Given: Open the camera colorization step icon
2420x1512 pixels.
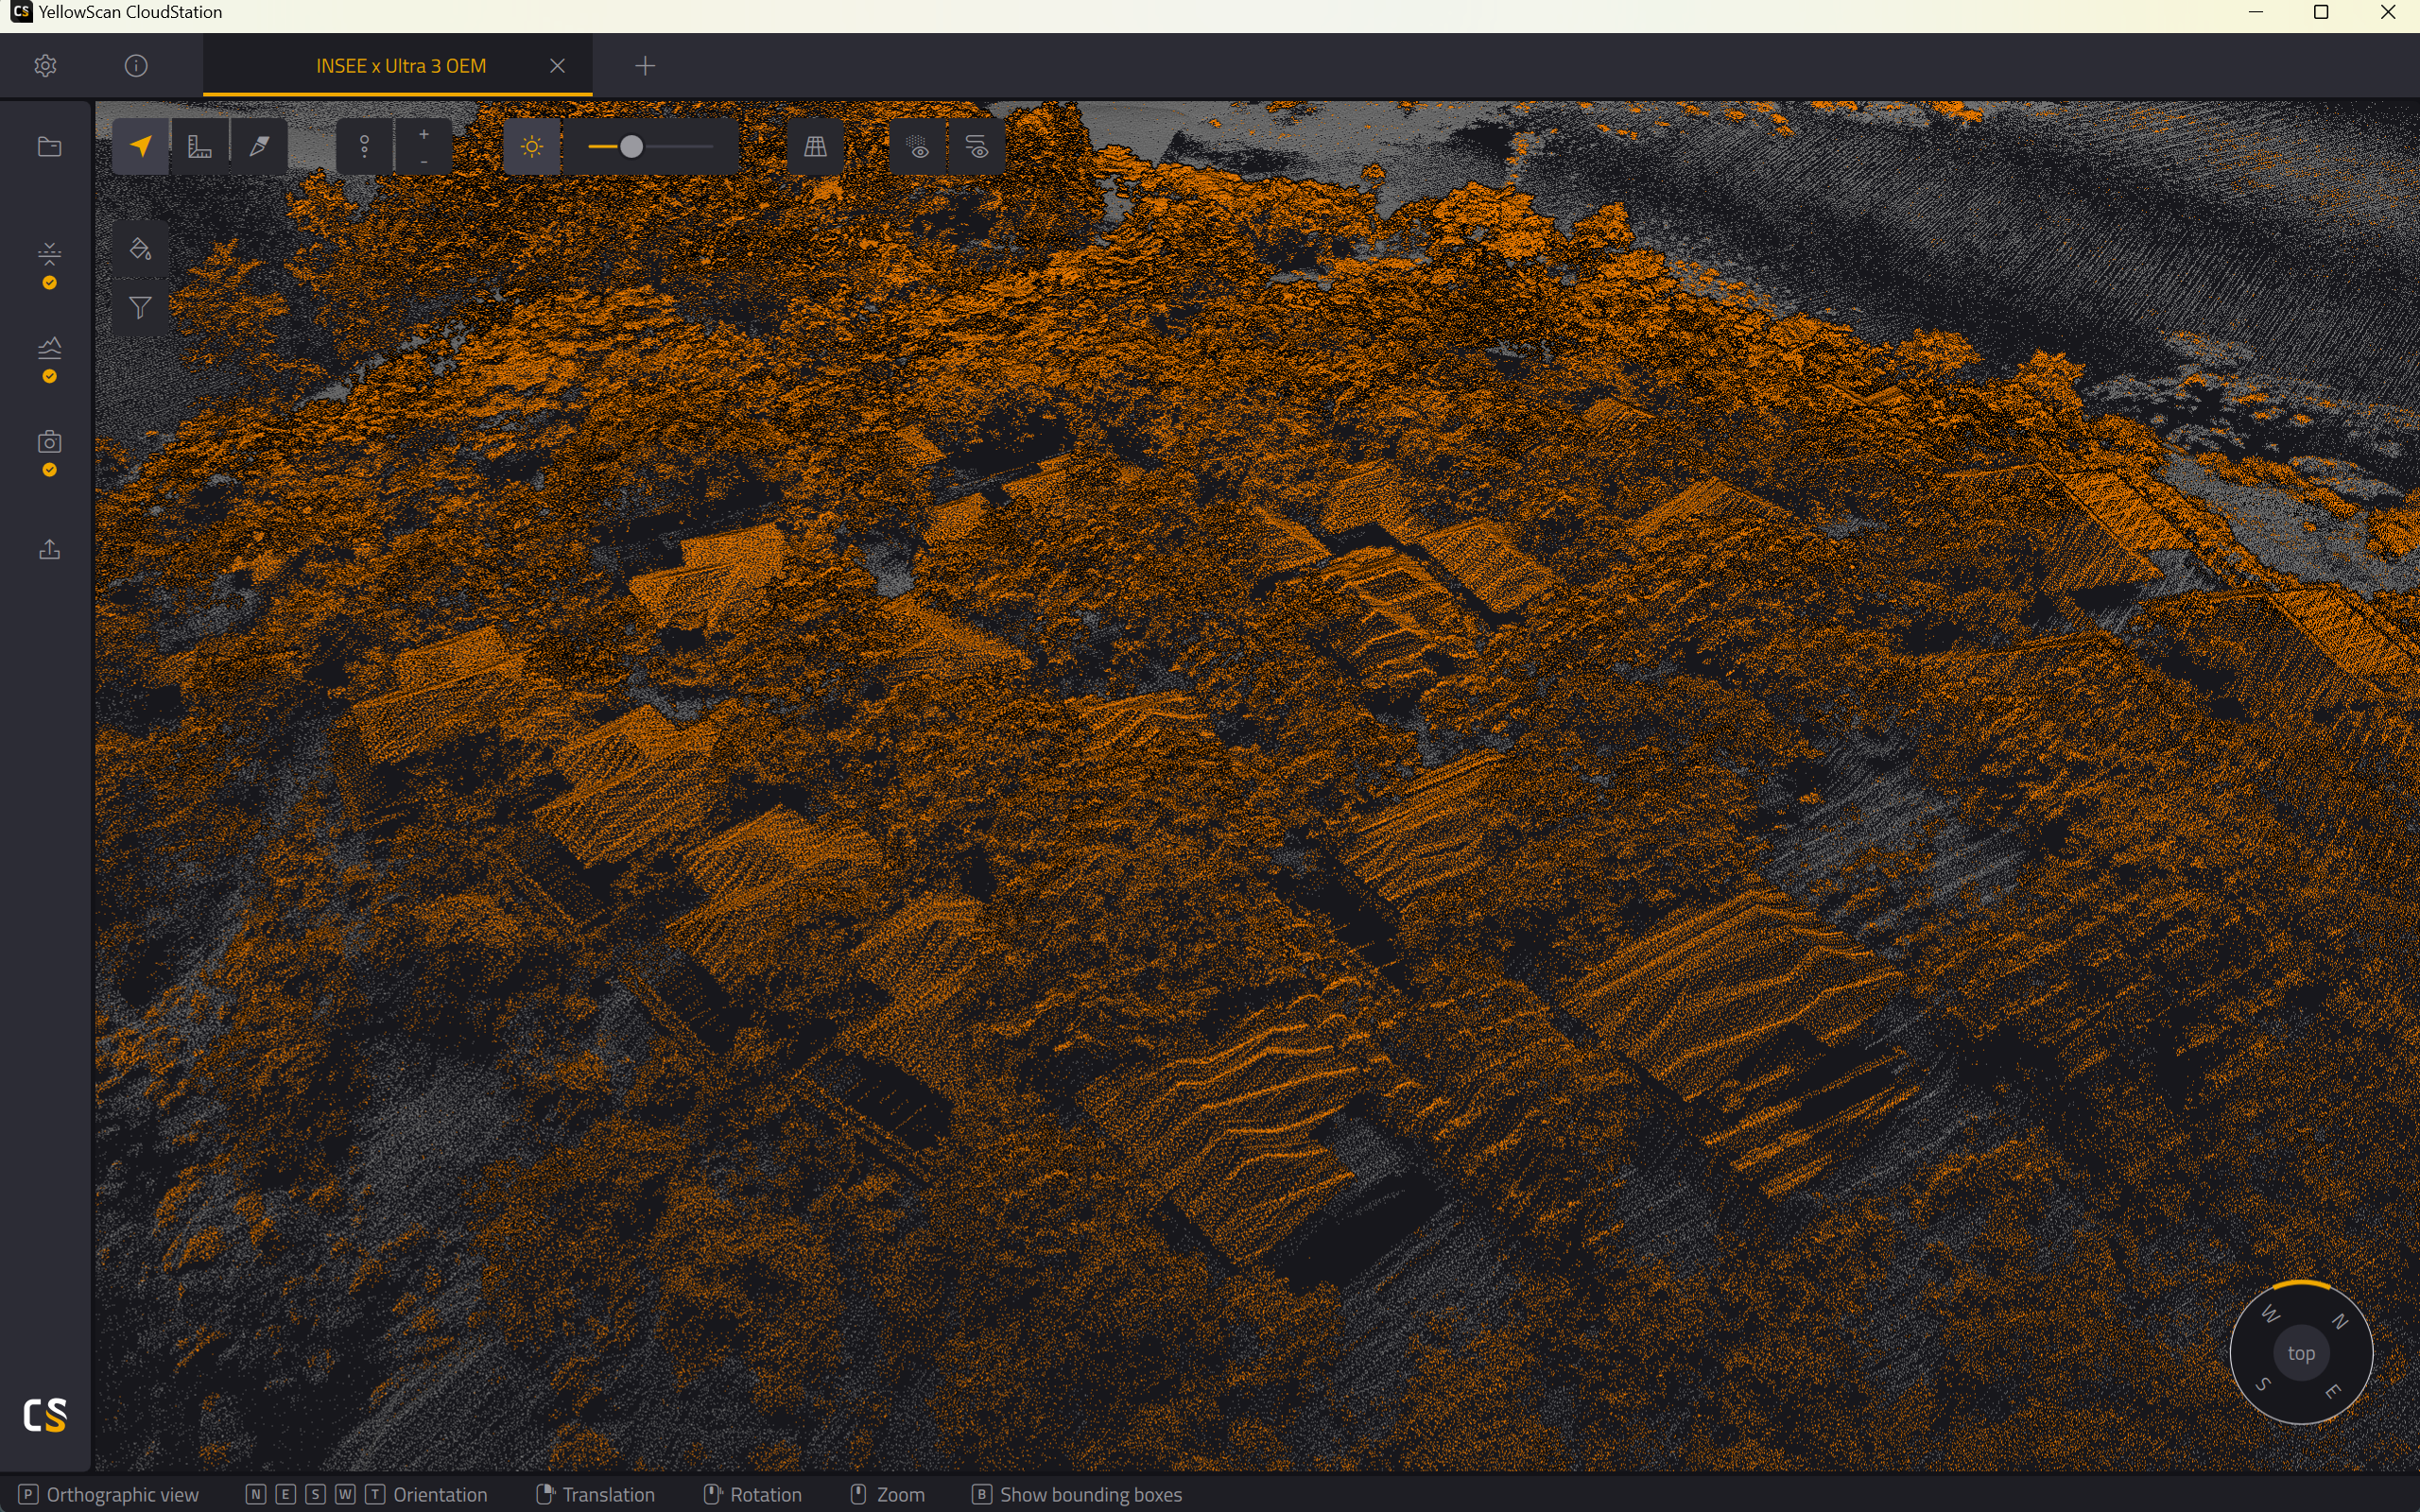Looking at the screenshot, I should (x=49, y=441).
